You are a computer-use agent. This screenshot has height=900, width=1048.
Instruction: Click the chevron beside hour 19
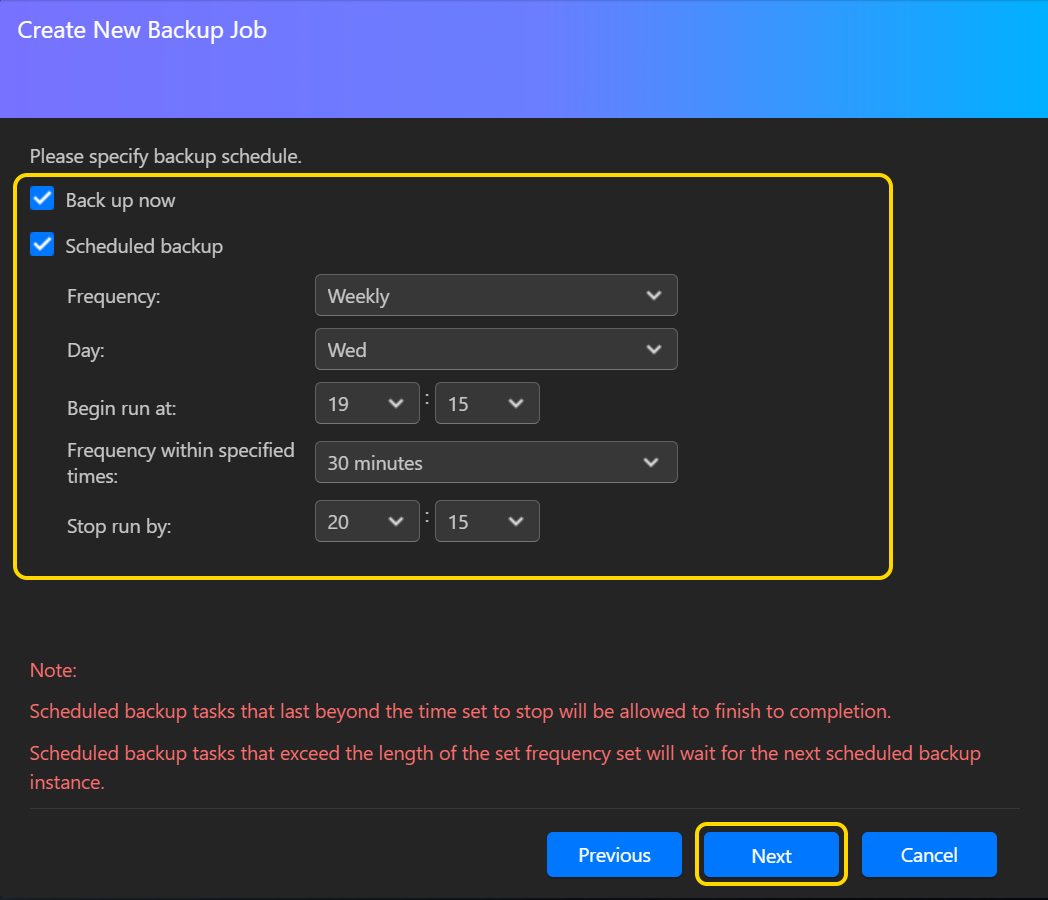[x=396, y=404]
